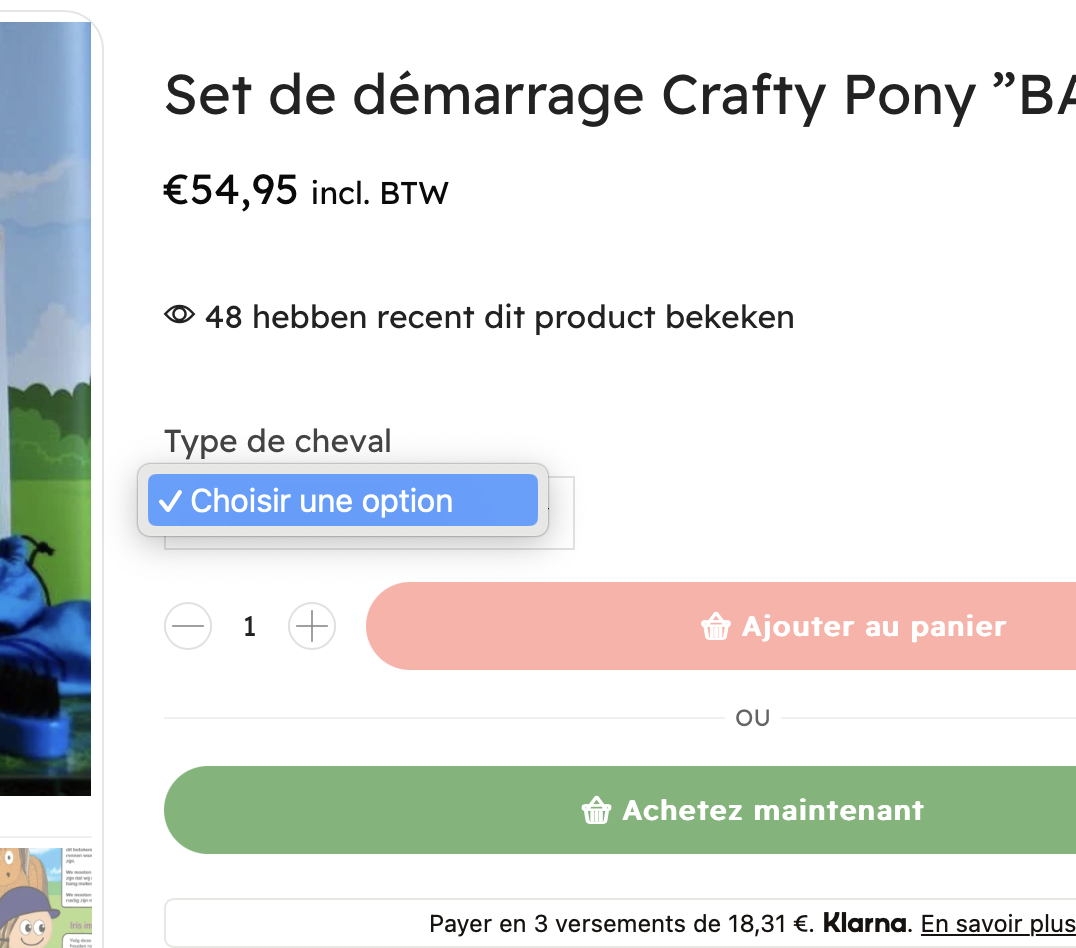Open the main product image
The image size is (1076, 948).
45,408
